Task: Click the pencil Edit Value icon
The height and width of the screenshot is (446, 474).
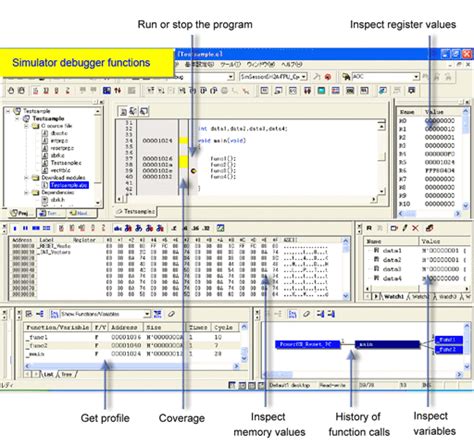Action: (x=405, y=228)
